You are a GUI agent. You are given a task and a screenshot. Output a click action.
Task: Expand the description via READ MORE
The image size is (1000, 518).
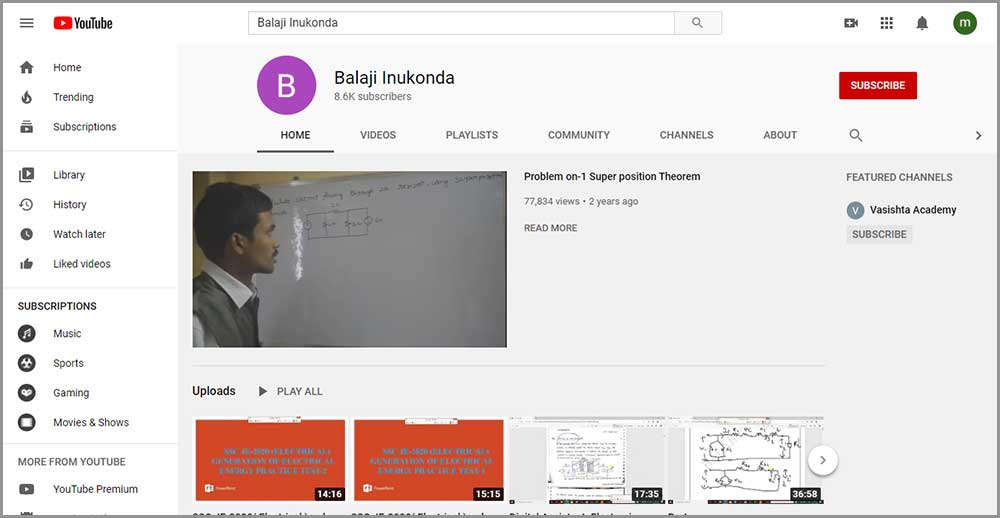pos(550,228)
